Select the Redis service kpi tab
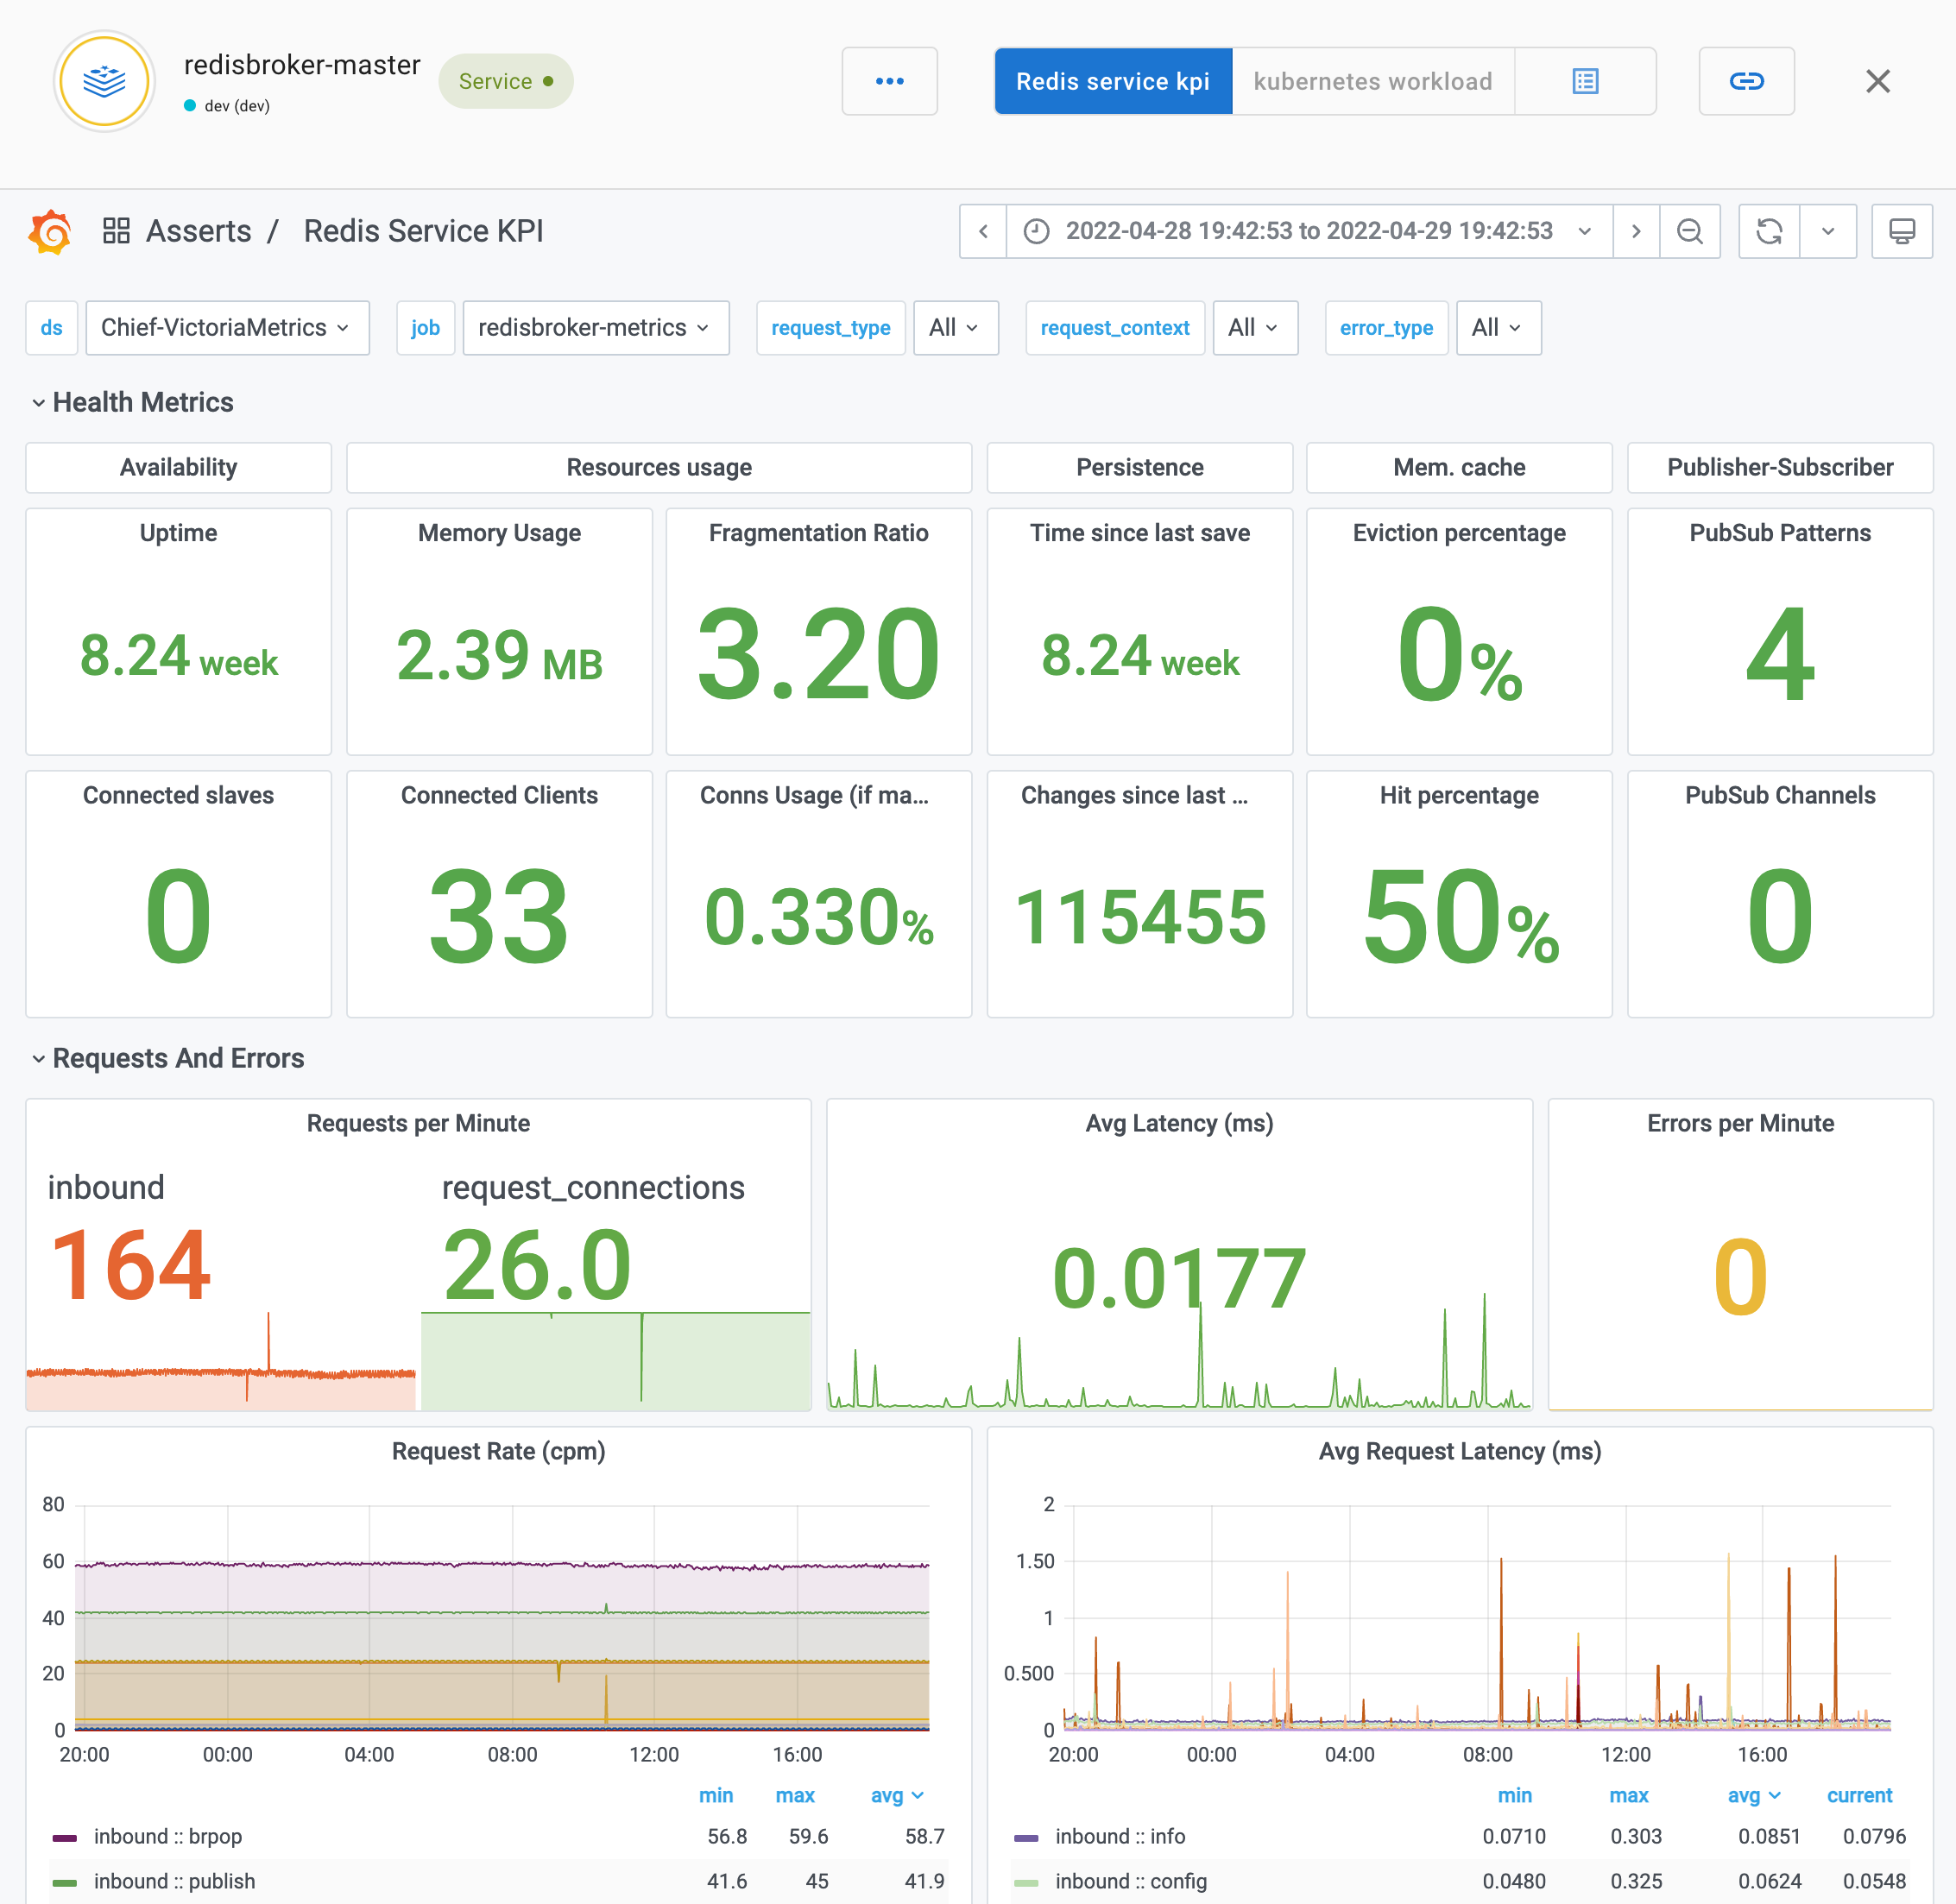This screenshot has height=1904, width=1956. click(x=1112, y=81)
